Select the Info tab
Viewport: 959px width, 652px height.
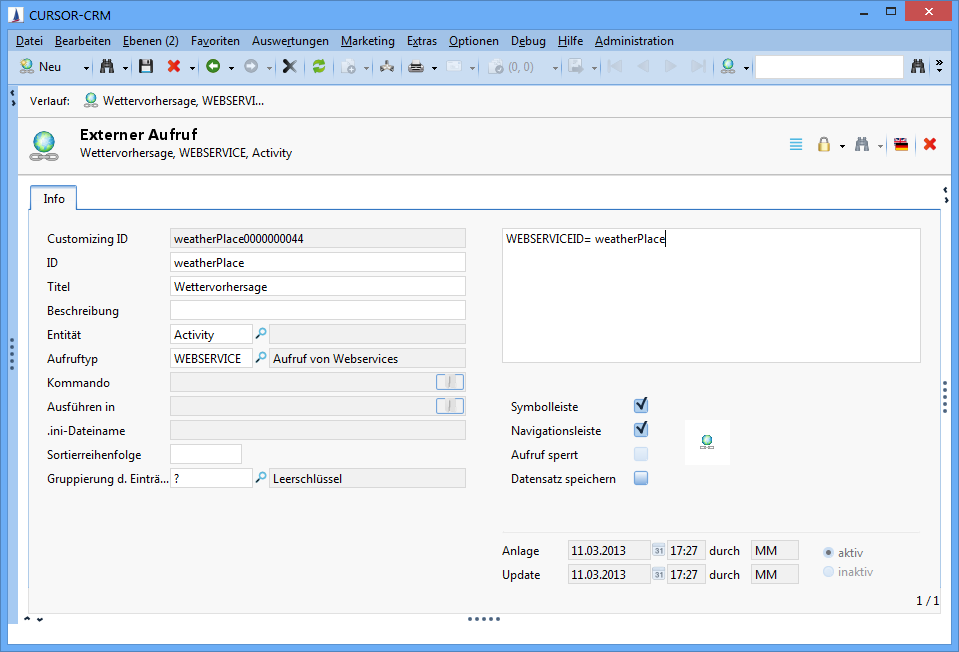coord(54,199)
